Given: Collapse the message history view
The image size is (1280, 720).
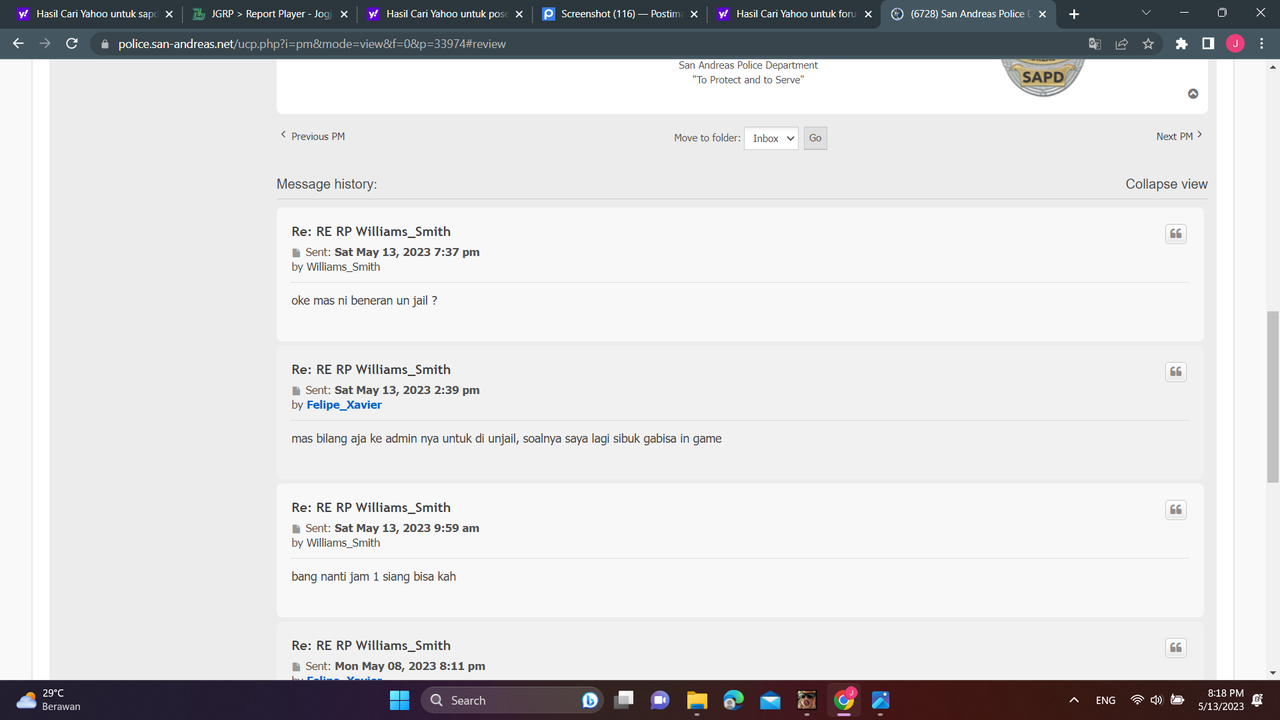Looking at the screenshot, I should [1166, 184].
